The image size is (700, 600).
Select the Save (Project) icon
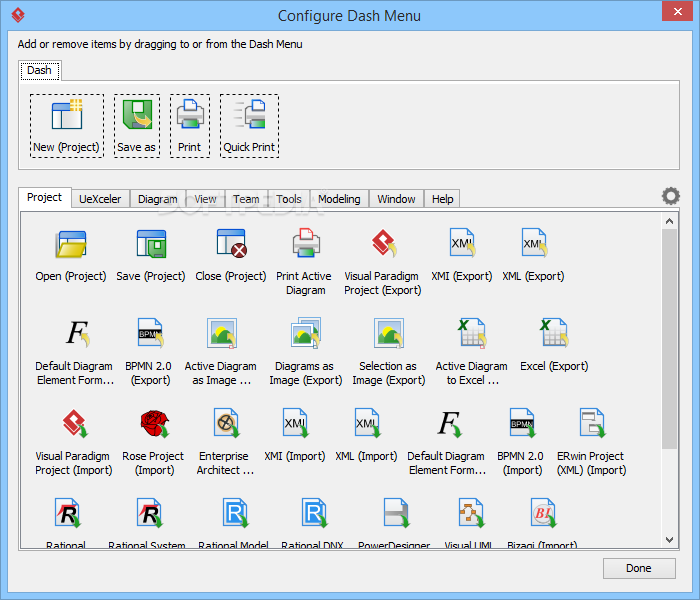[151, 244]
